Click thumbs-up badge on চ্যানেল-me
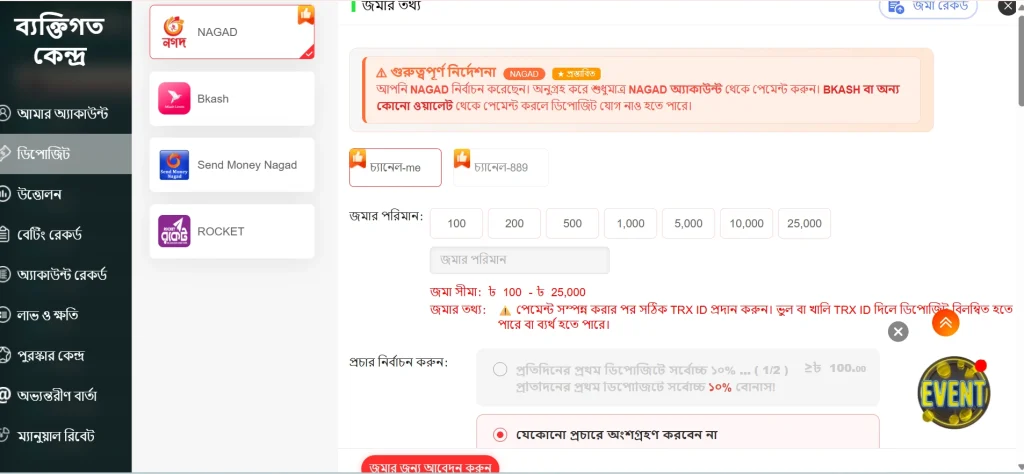Viewport: 1024px width, 474px height. click(357, 157)
